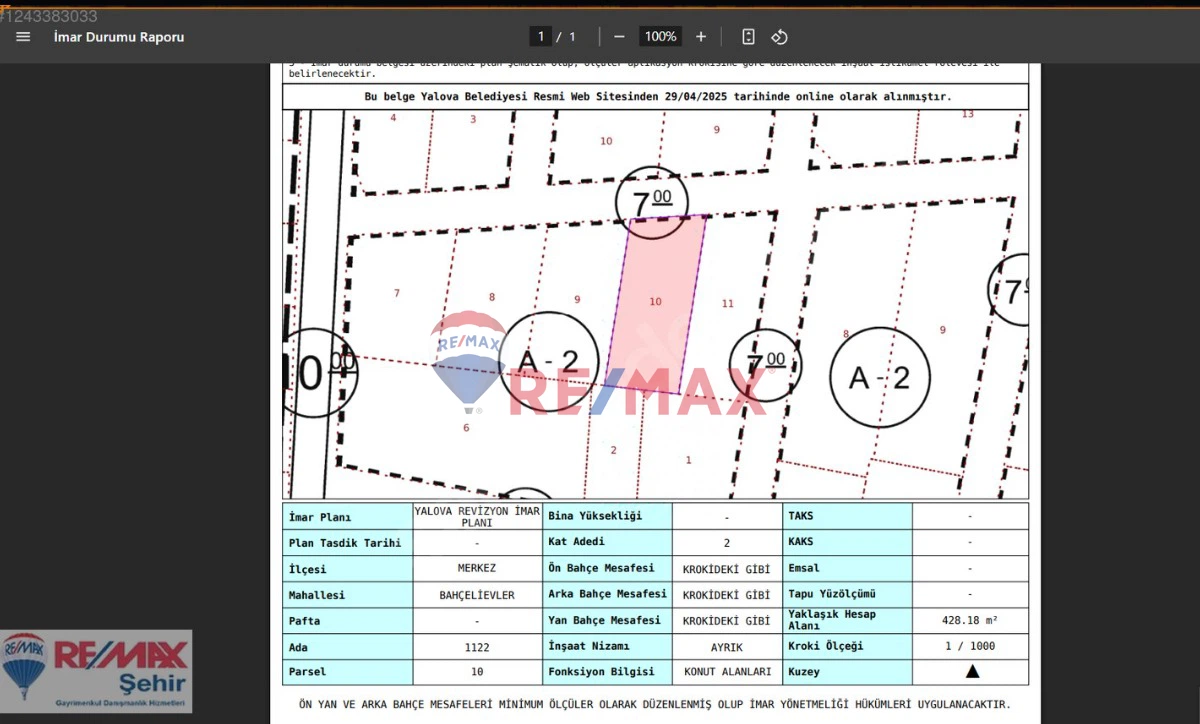
Task: Click the Kroki Ölçeği label
Action: pyautogui.click(x=825, y=647)
